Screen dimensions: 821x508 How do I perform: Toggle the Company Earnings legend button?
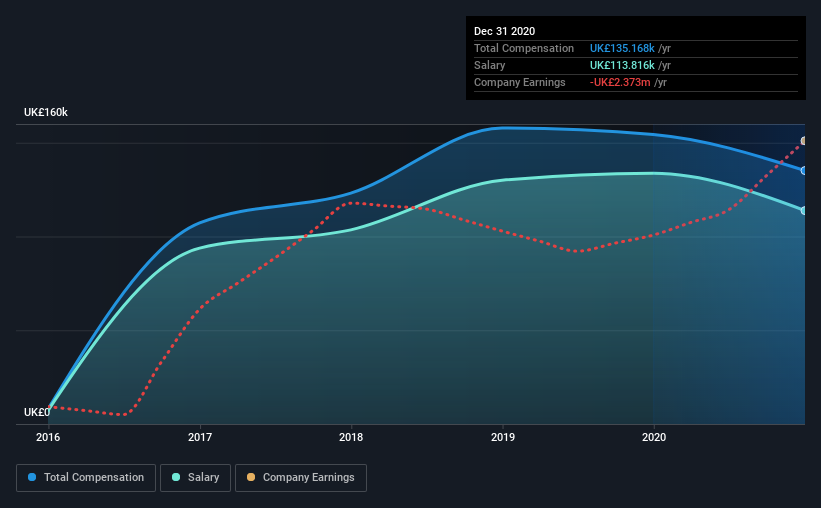click(x=301, y=478)
